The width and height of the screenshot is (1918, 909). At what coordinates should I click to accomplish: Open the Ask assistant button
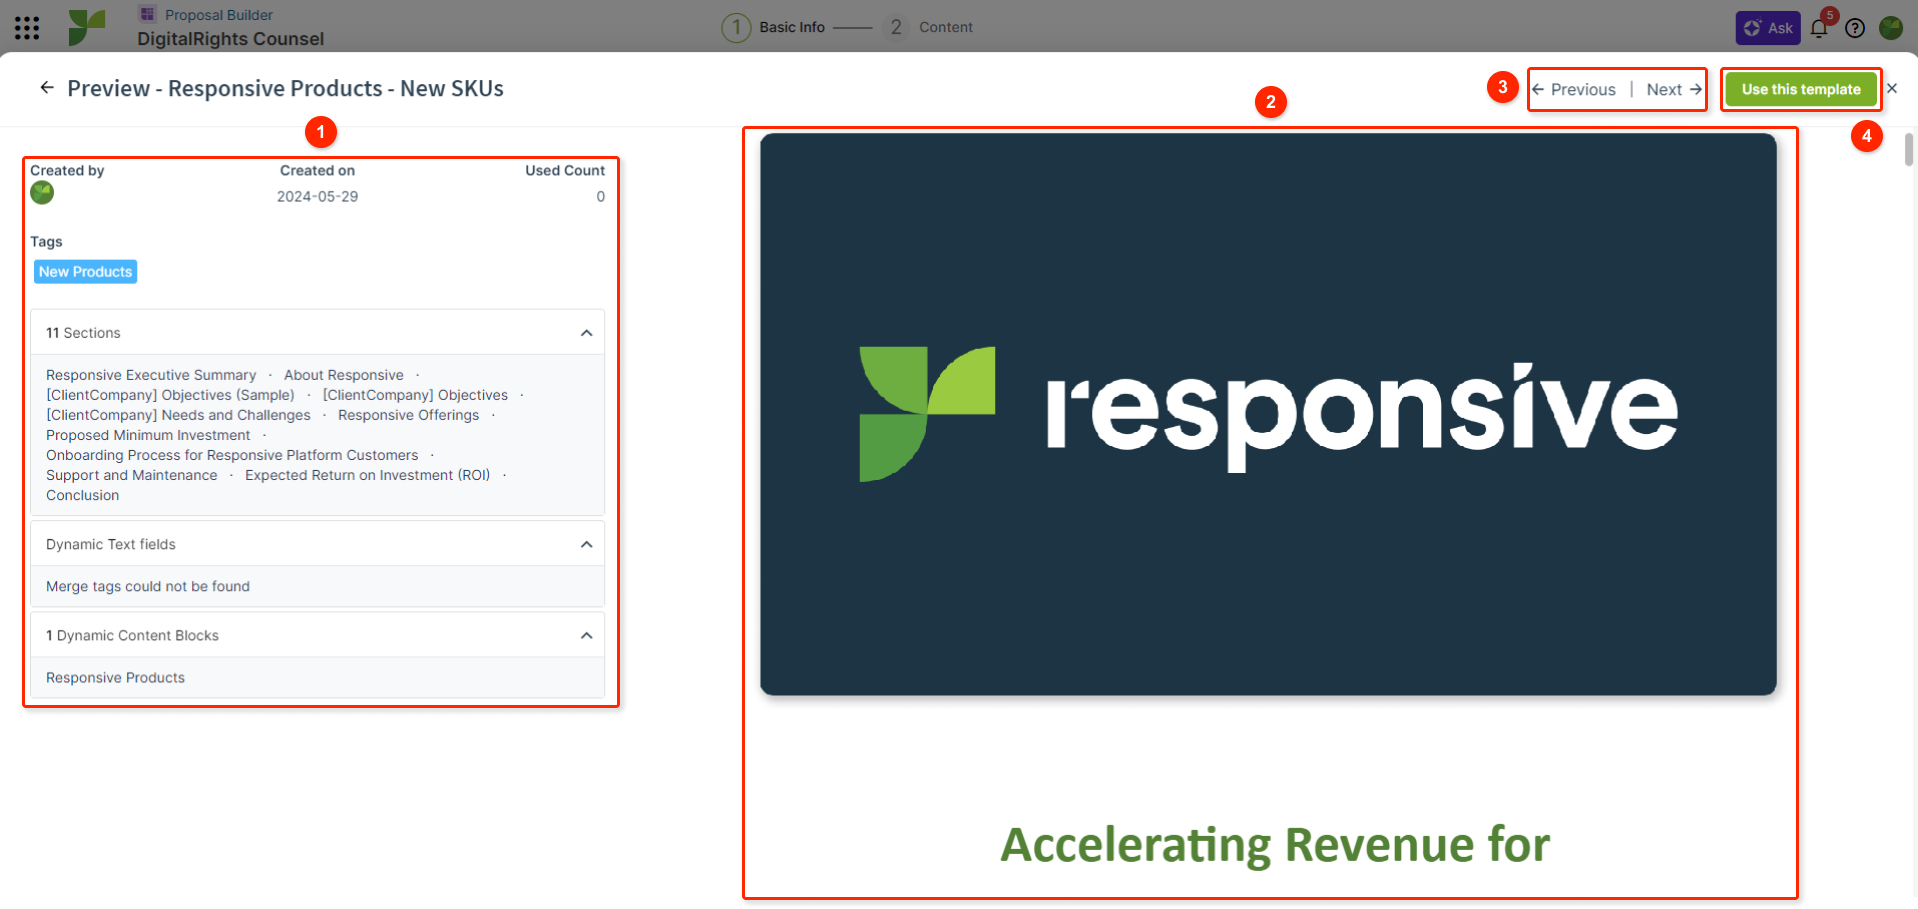[x=1767, y=28]
